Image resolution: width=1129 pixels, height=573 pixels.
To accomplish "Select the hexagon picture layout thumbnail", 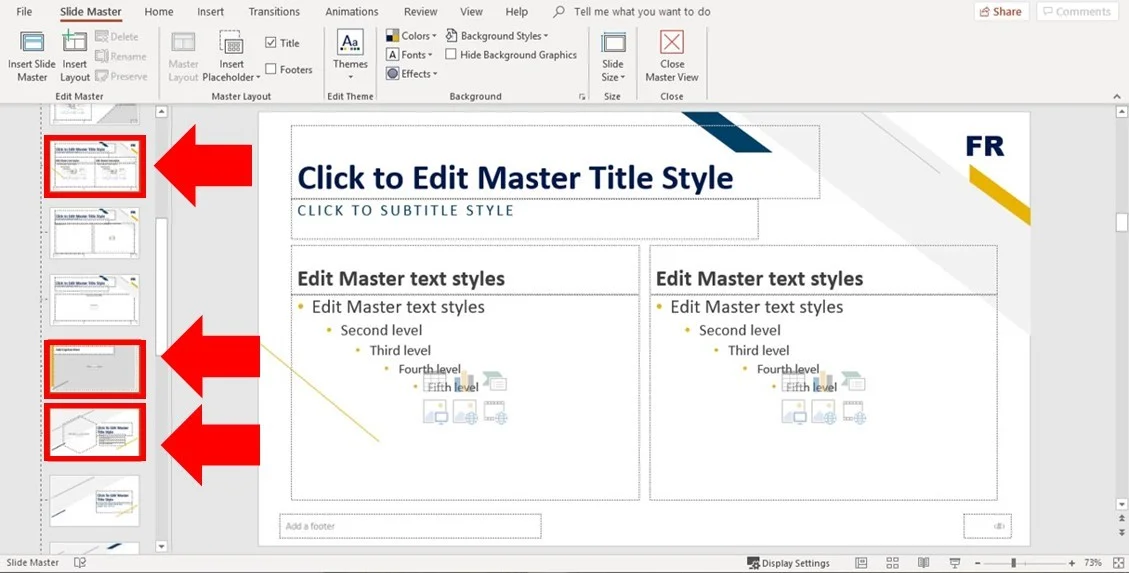I will coord(95,432).
